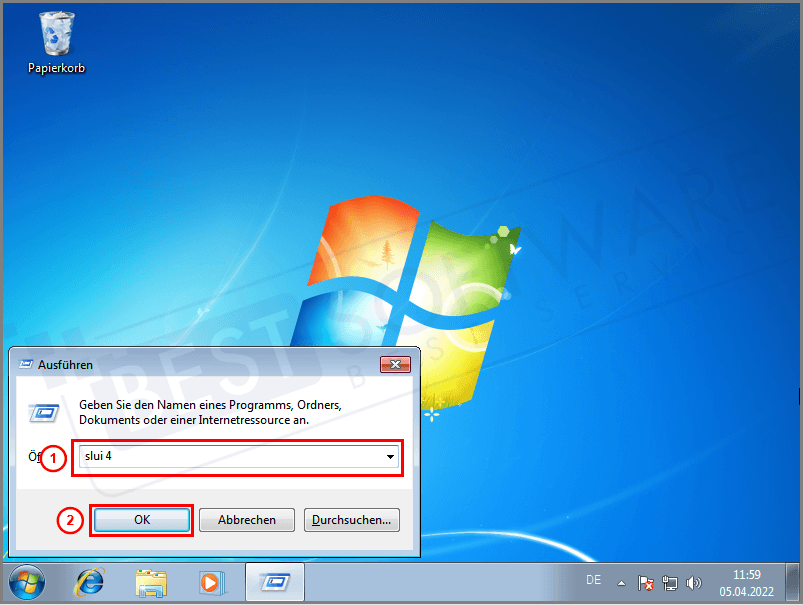Open the Action Center flag in the tray
This screenshot has height=605, width=803.
point(646,581)
